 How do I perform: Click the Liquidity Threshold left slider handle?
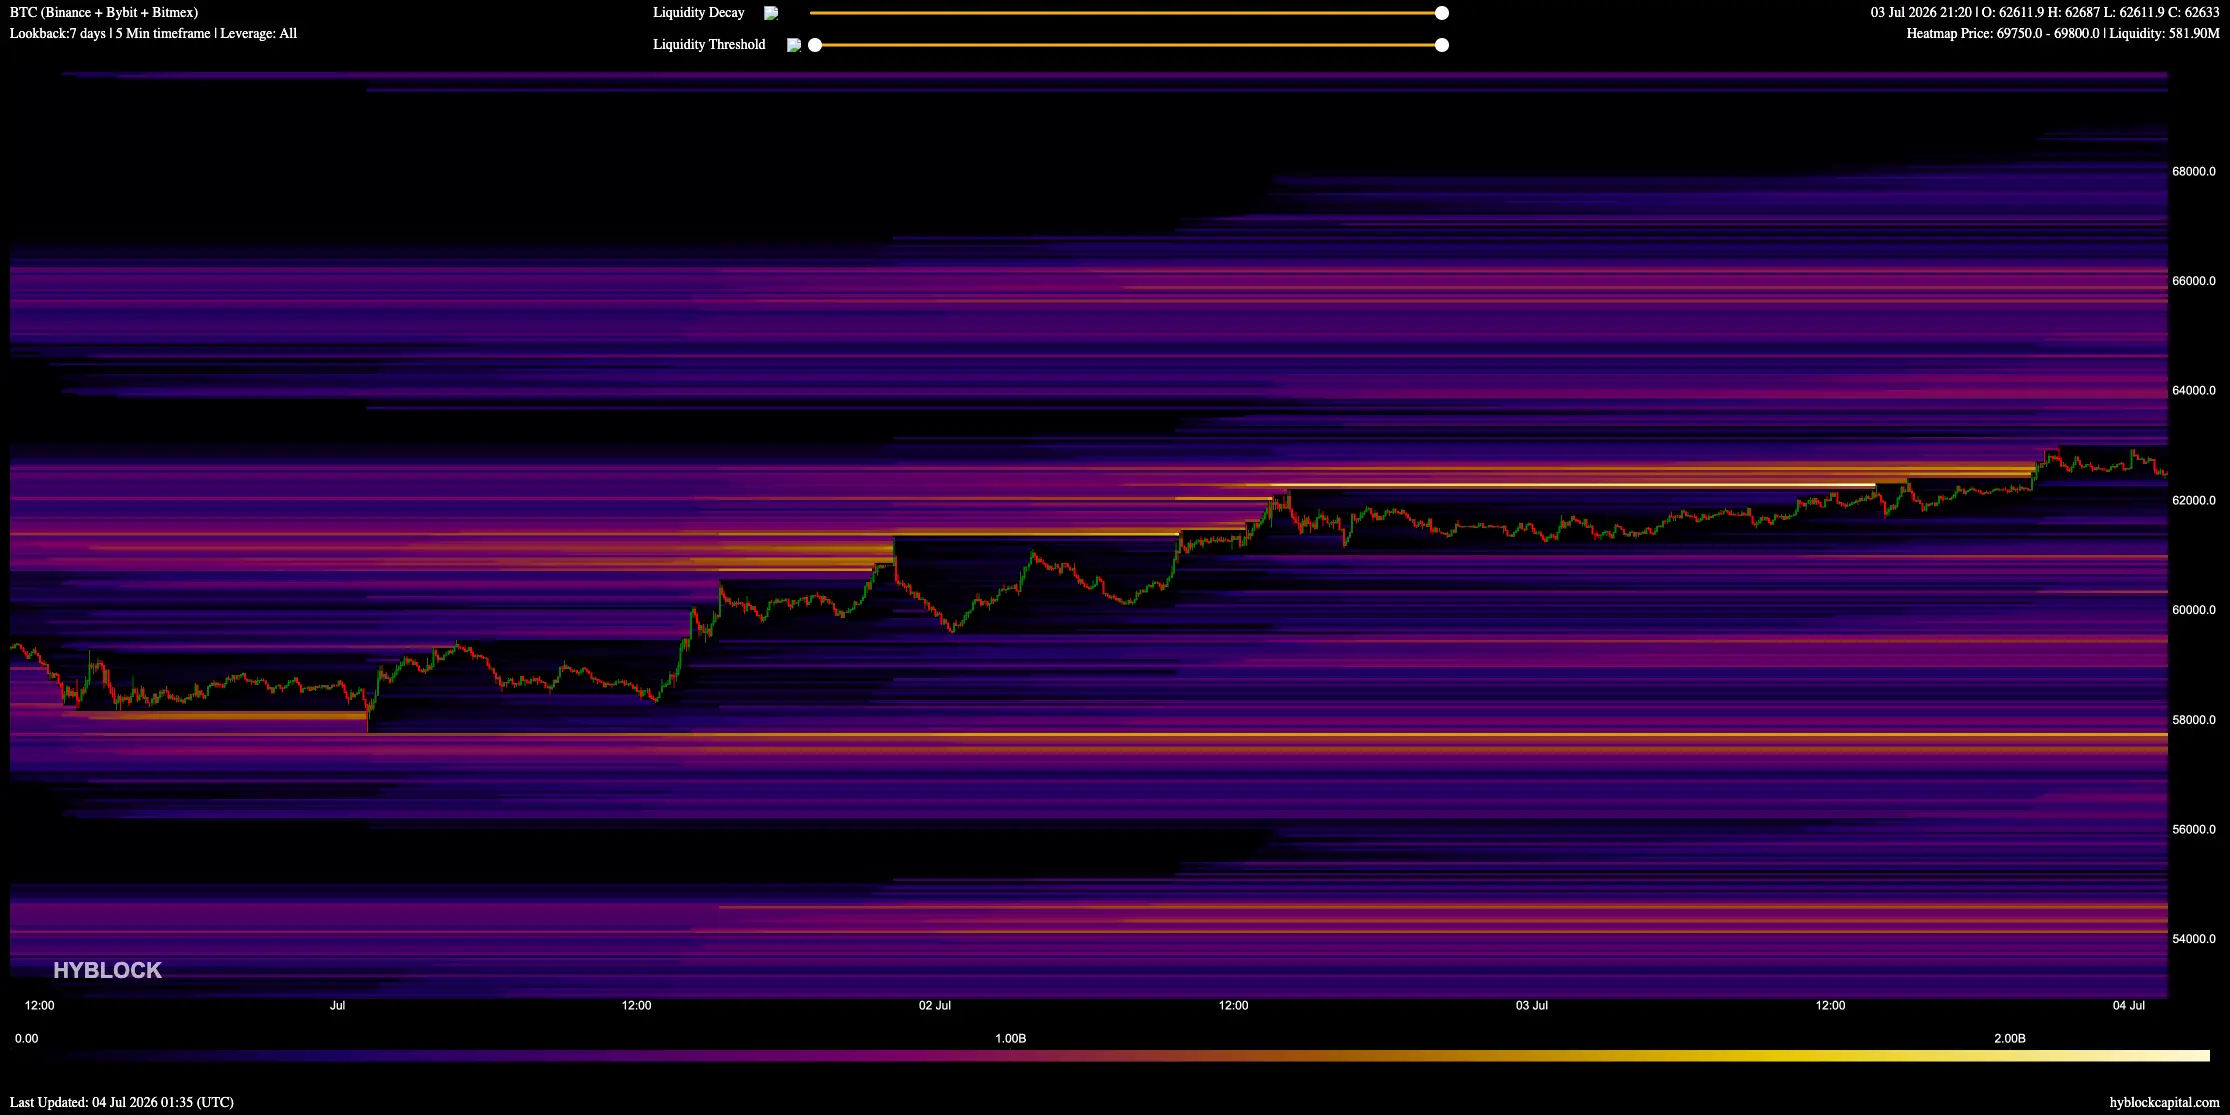815,45
